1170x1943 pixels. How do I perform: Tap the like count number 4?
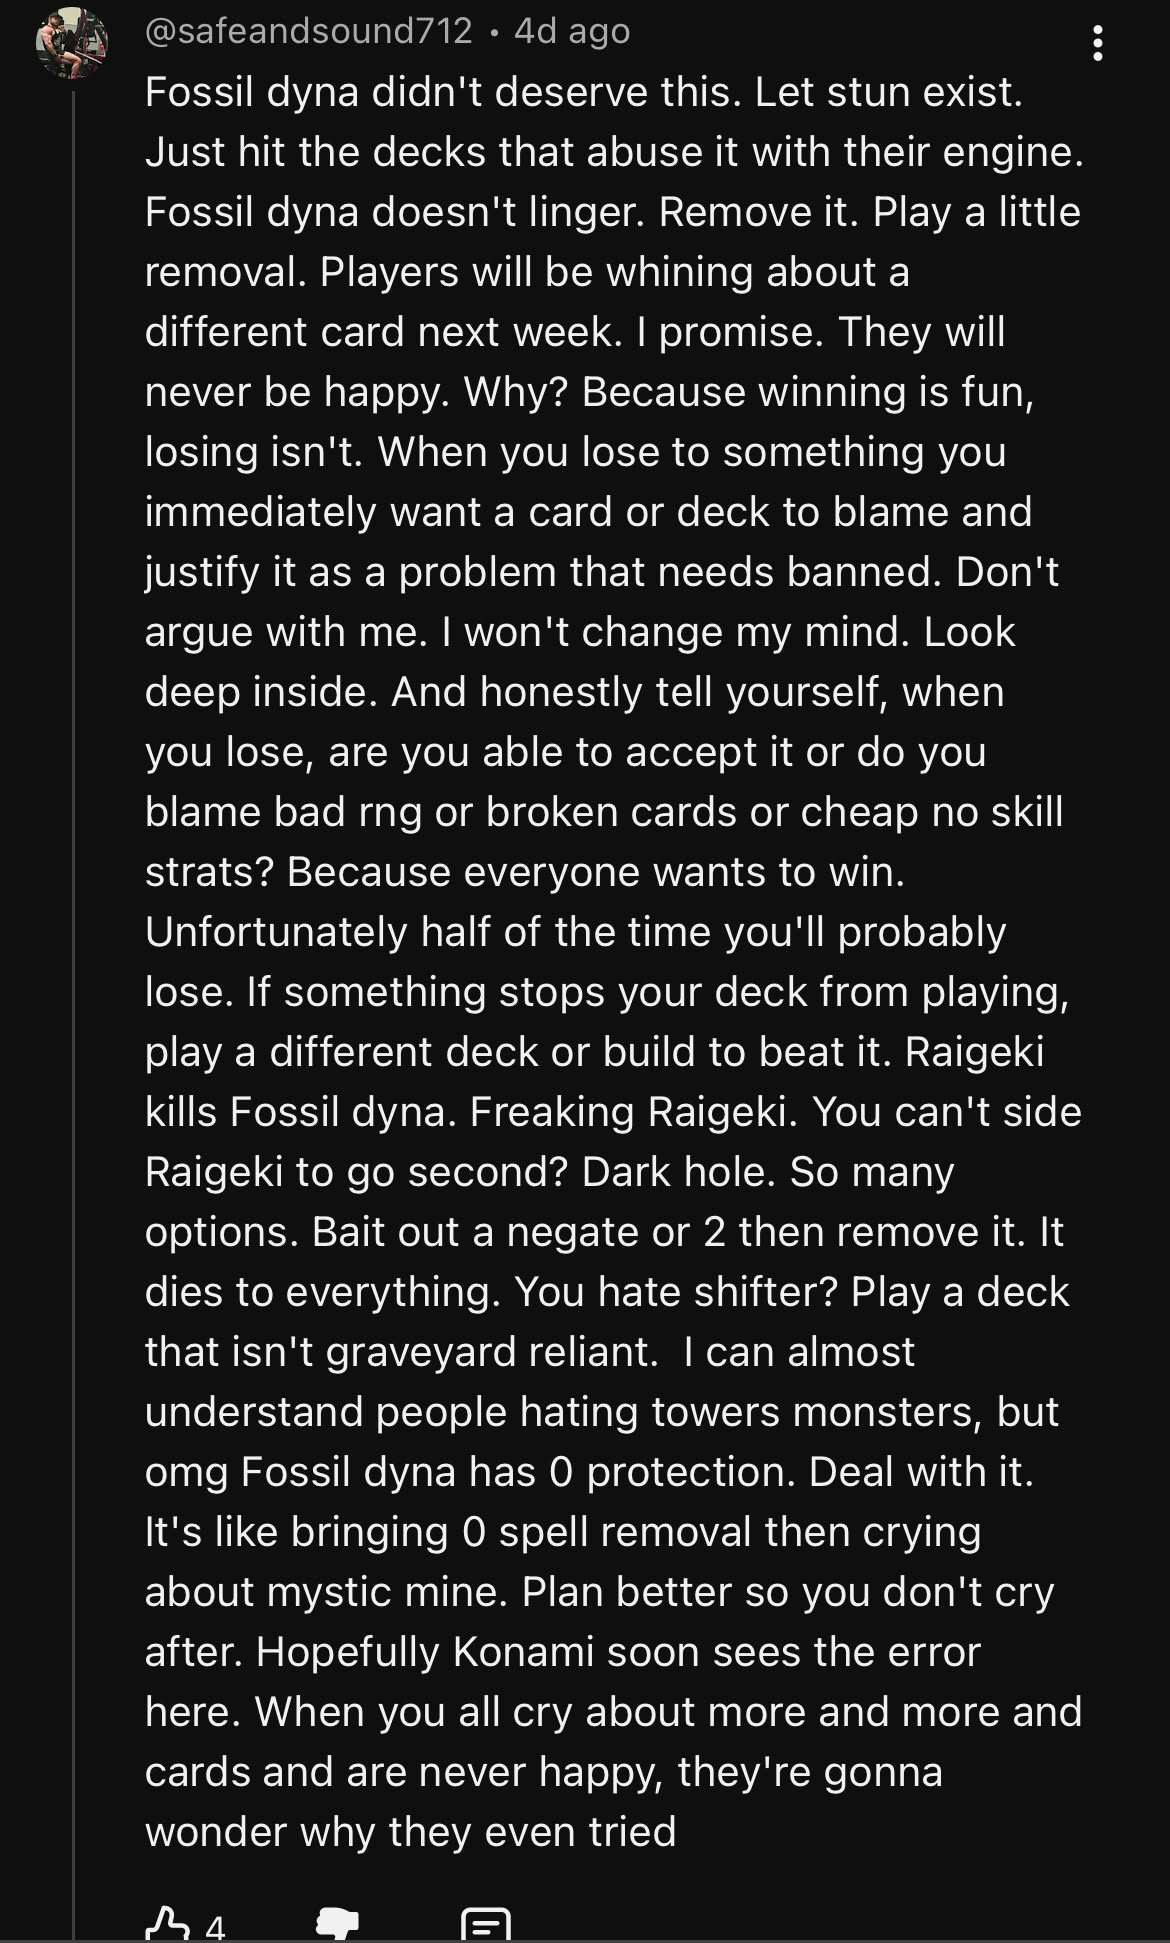[215, 1927]
